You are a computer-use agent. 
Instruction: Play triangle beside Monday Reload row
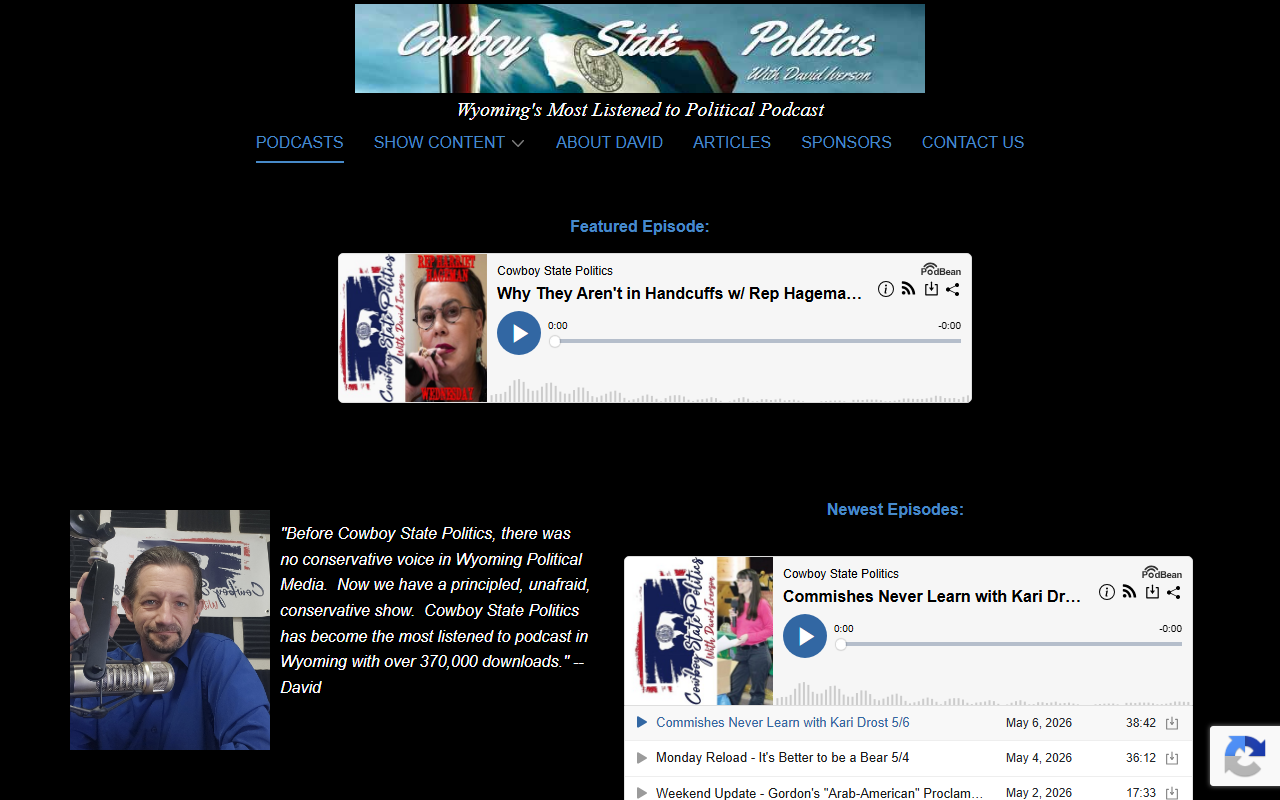642,758
